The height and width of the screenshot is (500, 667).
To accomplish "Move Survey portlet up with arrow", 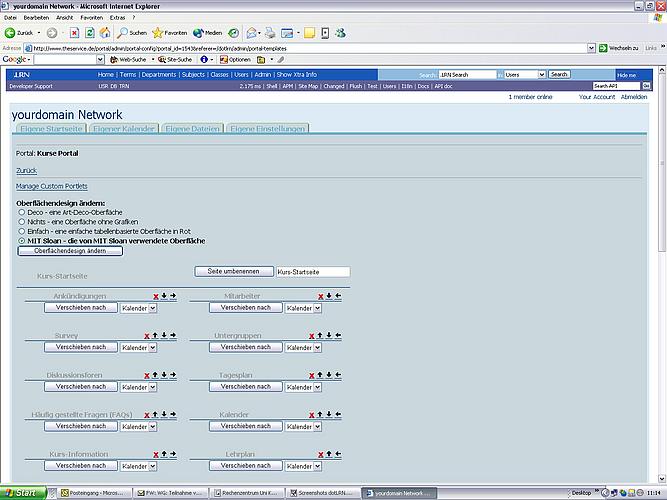I will (155, 335).
